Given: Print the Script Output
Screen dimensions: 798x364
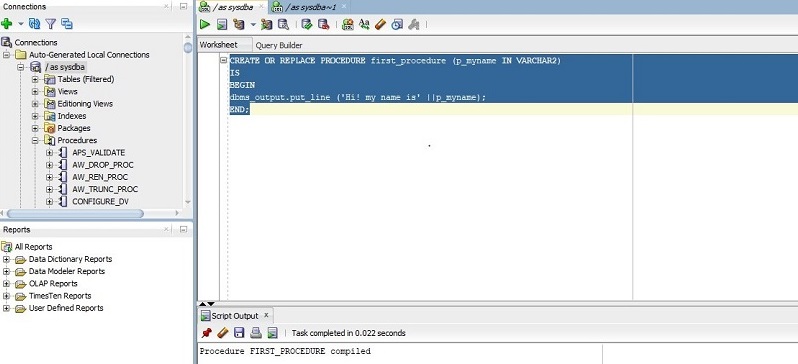Looking at the screenshot, I should coord(255,333).
